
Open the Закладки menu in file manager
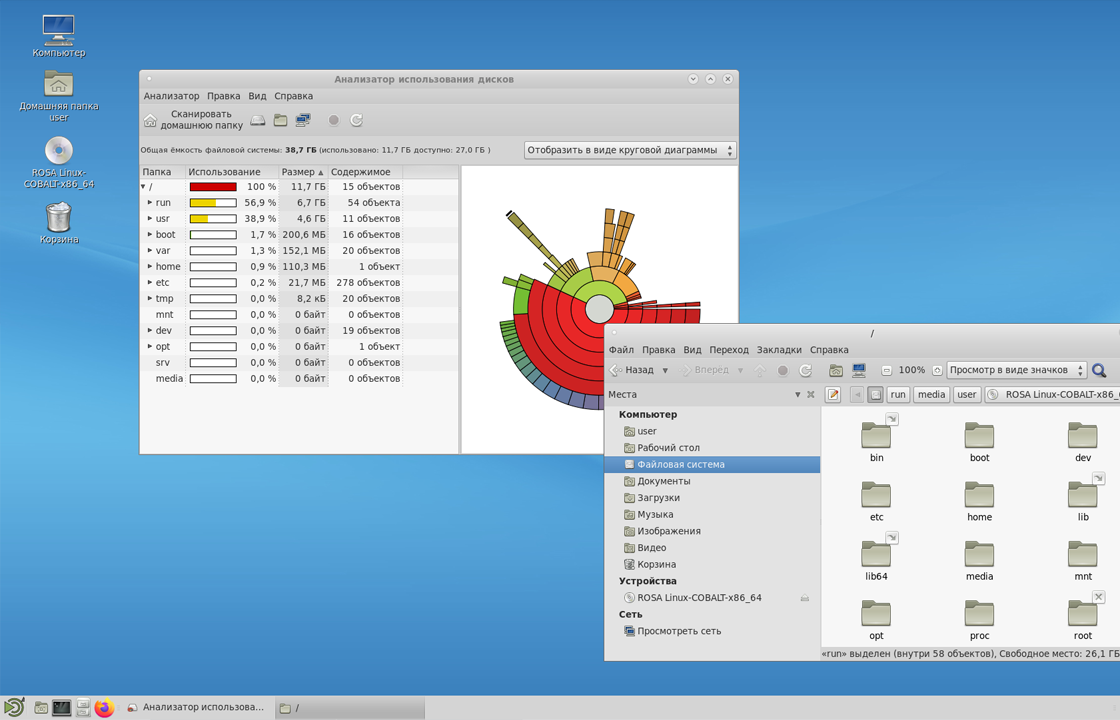[x=779, y=349]
